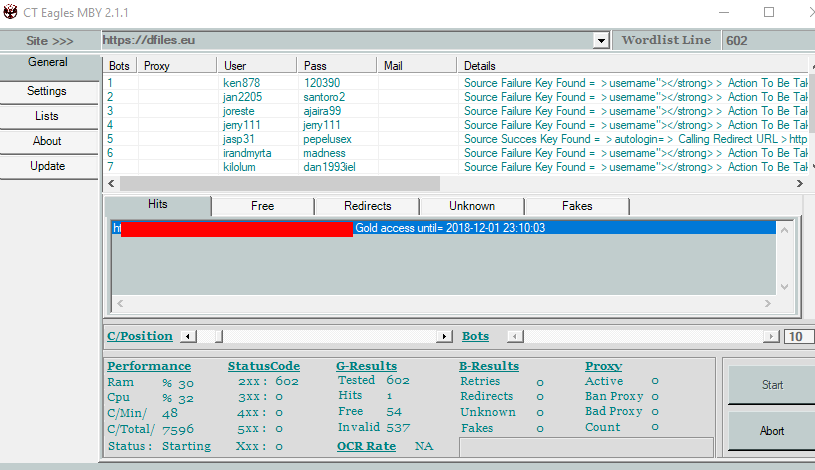Click the Bots slider label link
This screenshot has width=815, height=470.
click(x=476, y=336)
